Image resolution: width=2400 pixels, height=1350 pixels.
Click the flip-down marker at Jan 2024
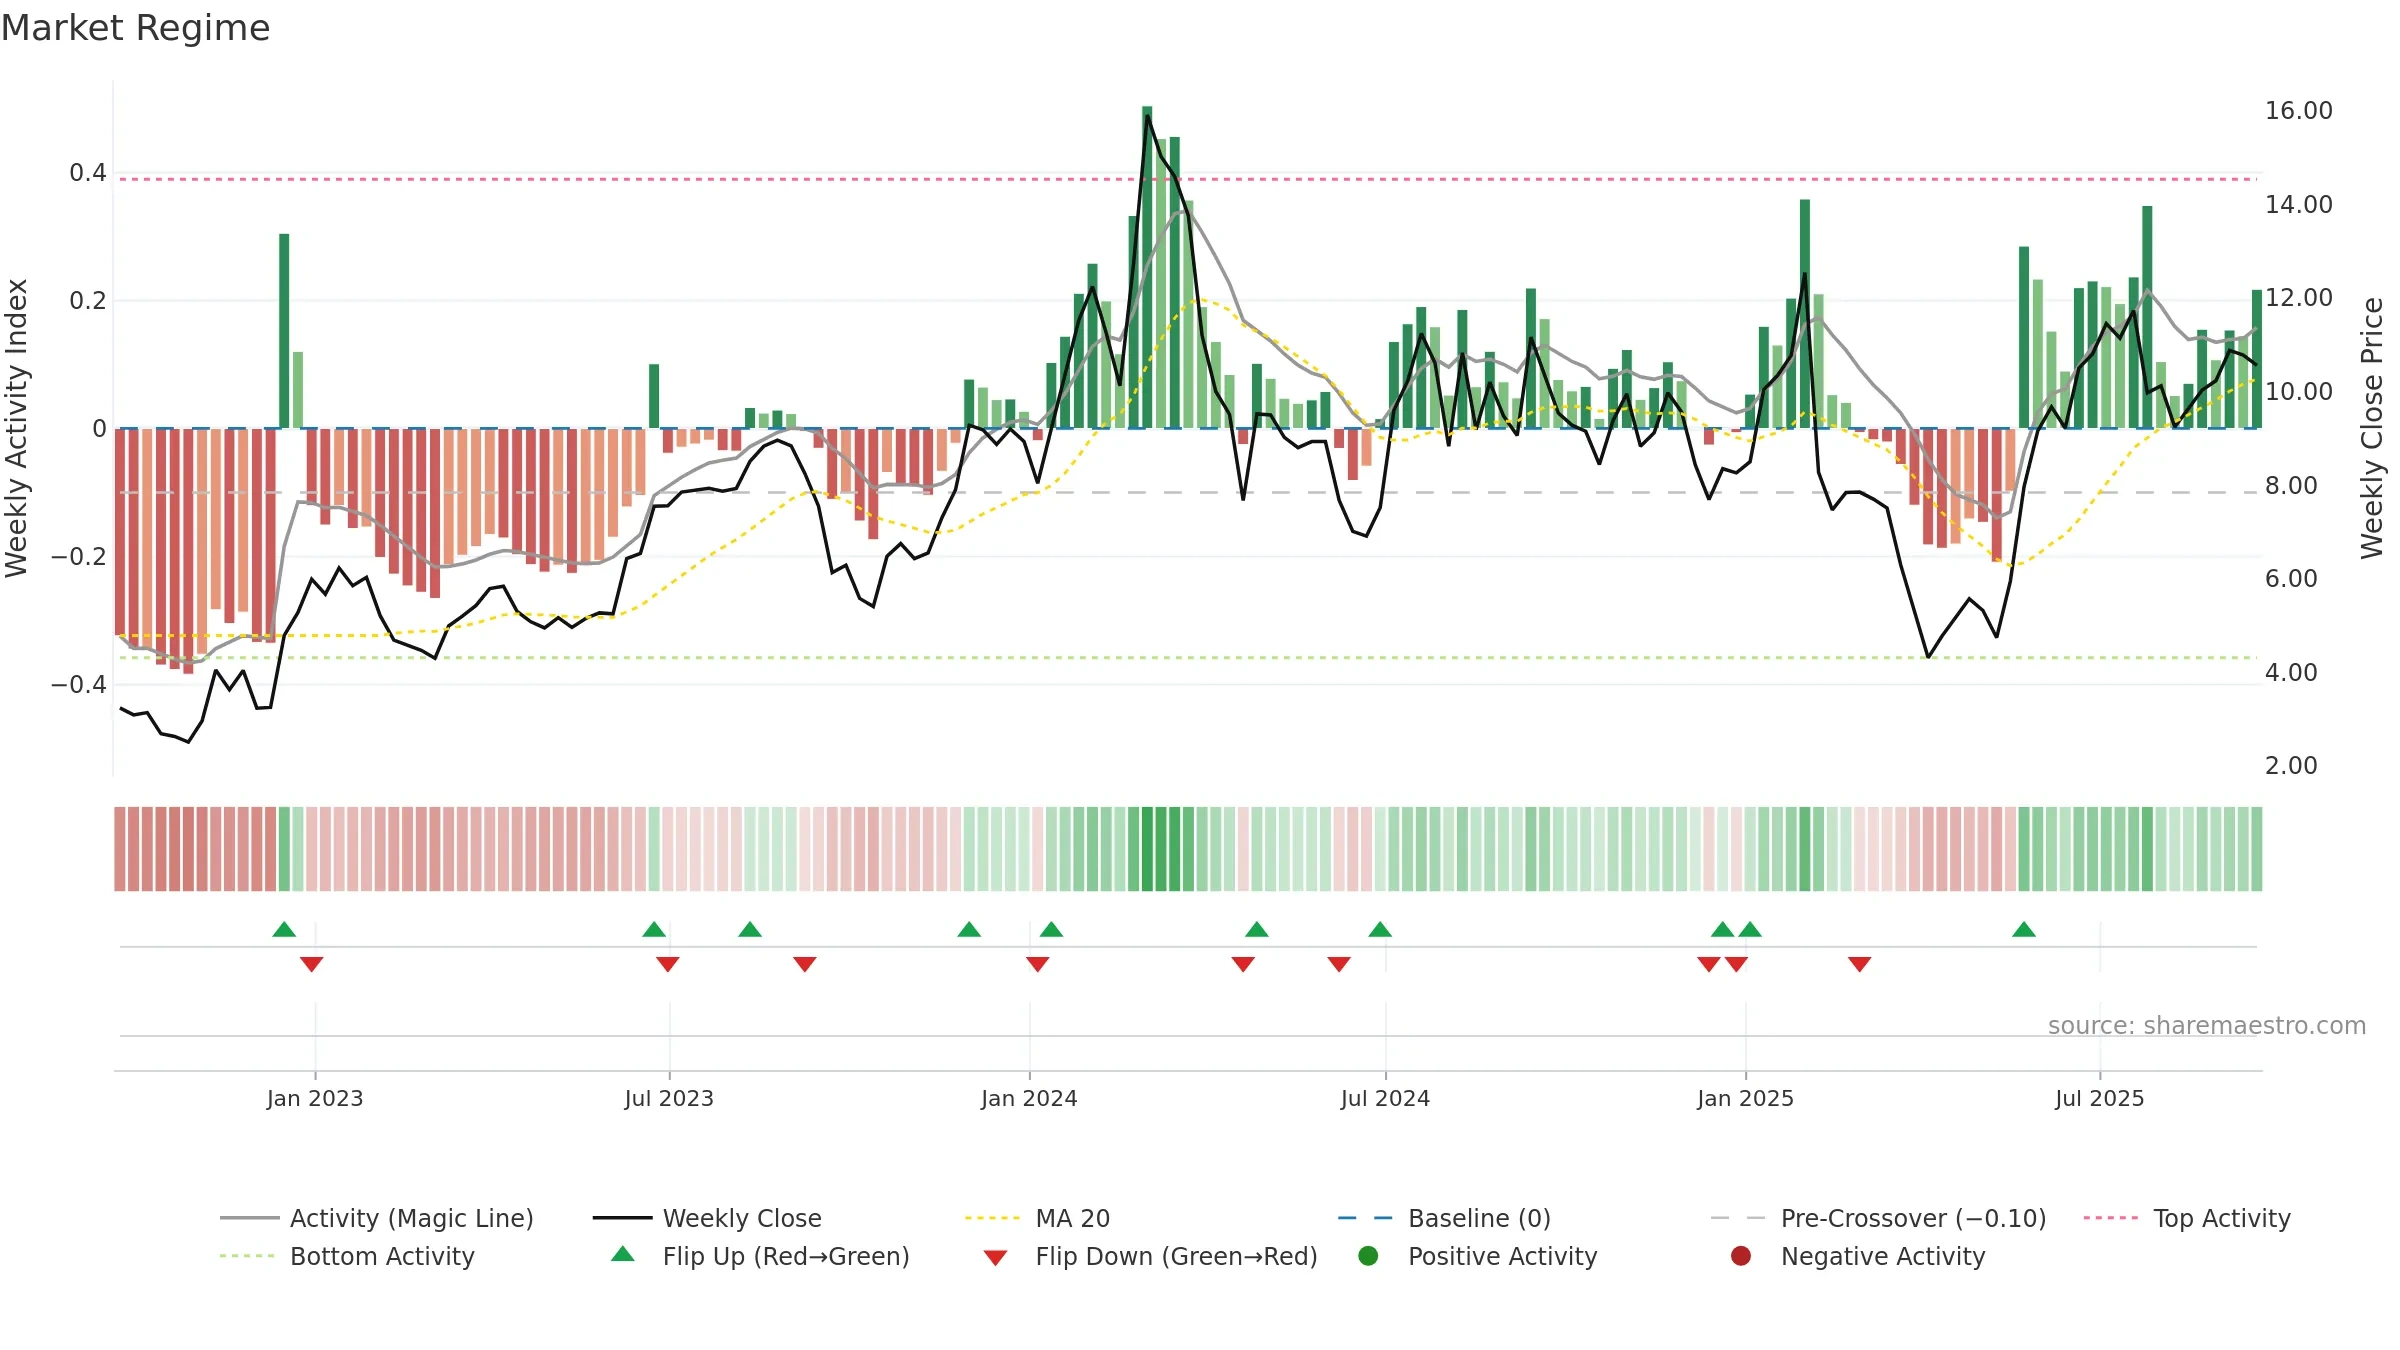[1037, 964]
